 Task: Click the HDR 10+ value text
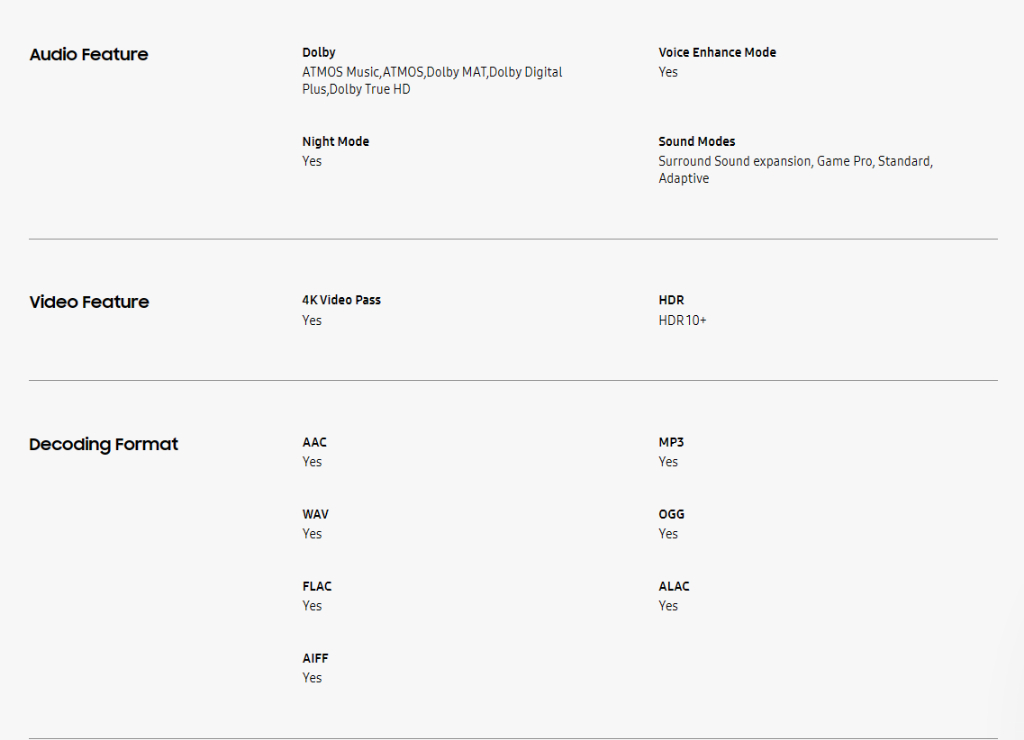point(682,320)
